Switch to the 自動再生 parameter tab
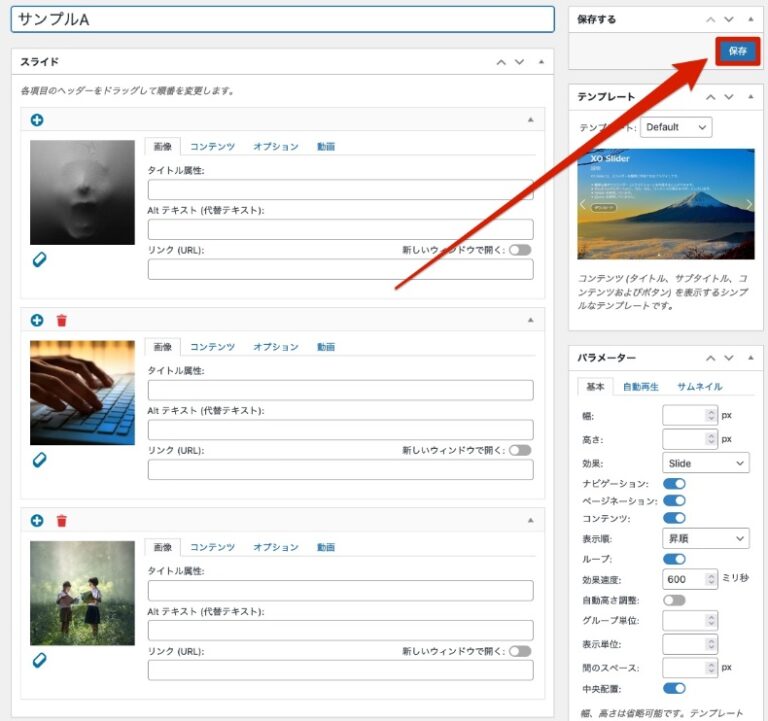 640,386
